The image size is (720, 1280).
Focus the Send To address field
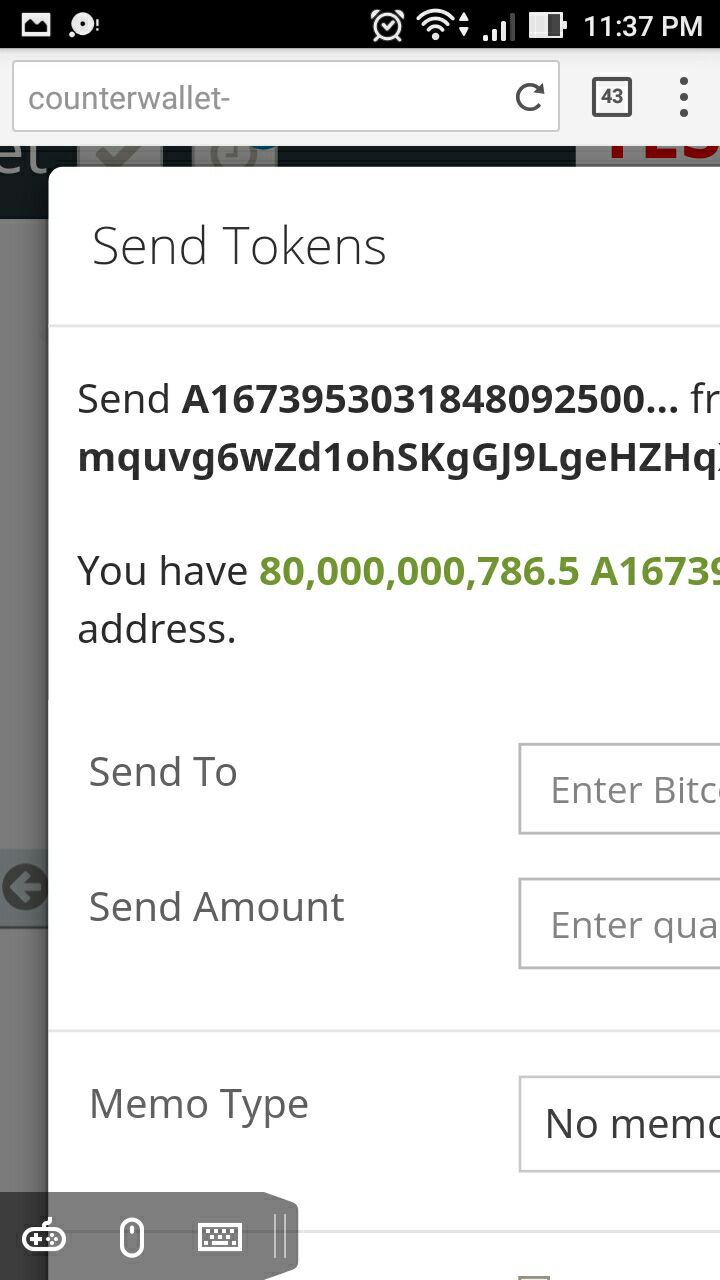620,789
